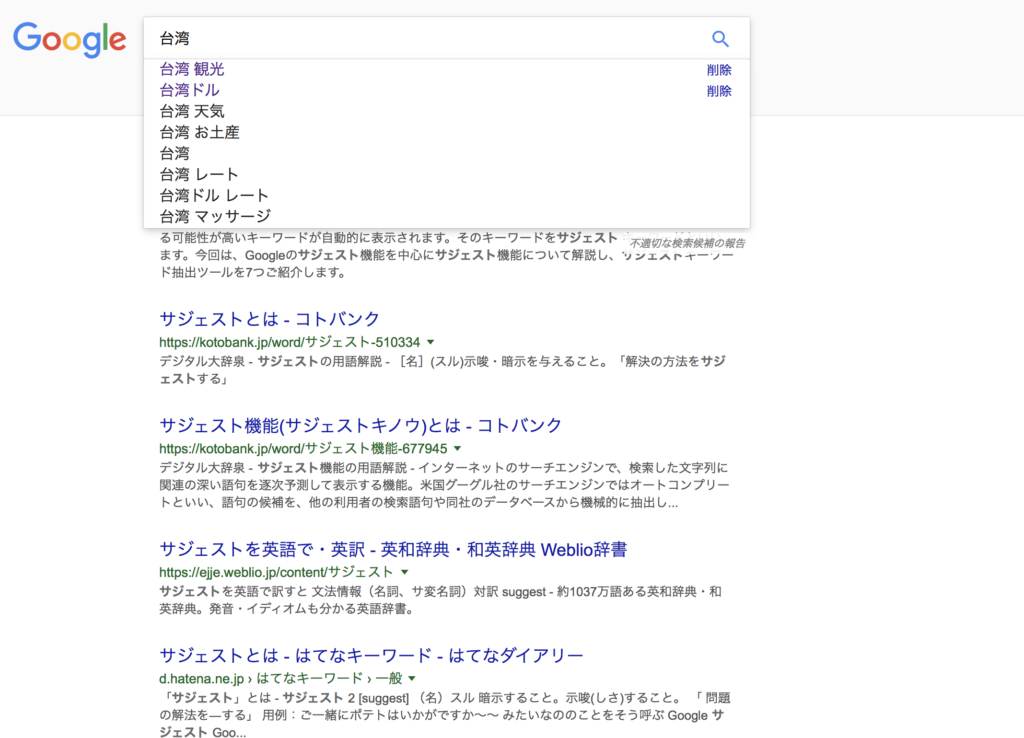
Task: Click snippet text starting サジェストを英語で訳すと
Action: tap(440, 600)
